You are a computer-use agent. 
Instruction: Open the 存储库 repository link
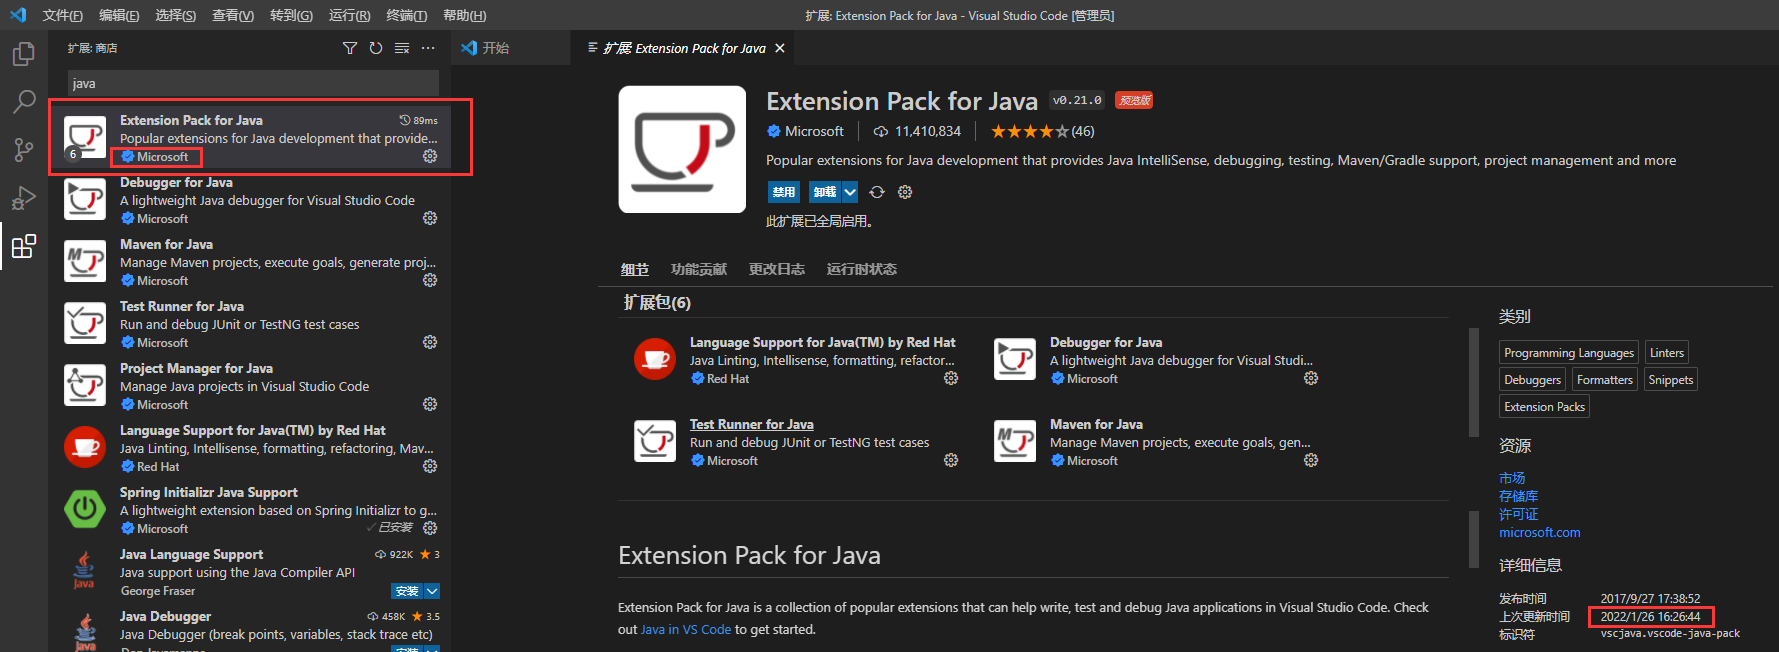pyautogui.click(x=1519, y=496)
